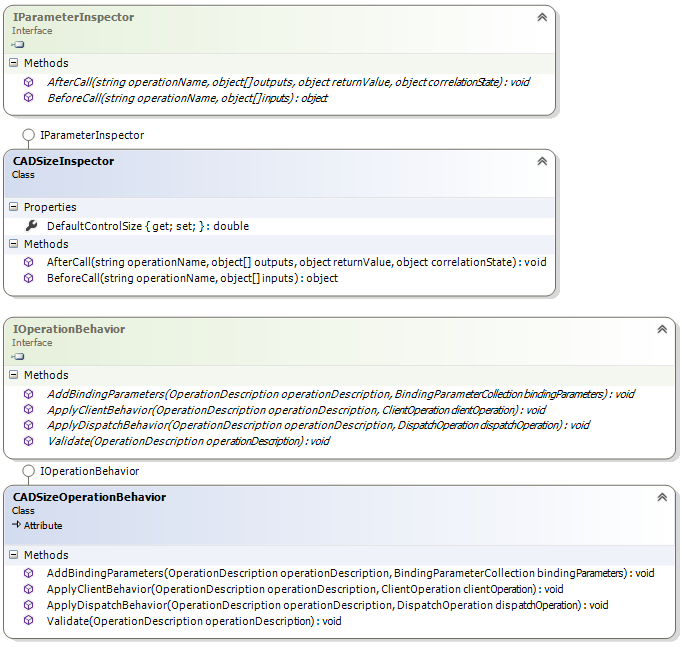Viewport: 682px width, 647px height.
Task: Click the wrench icon beside DefaultControlSize property
Action: [30, 226]
